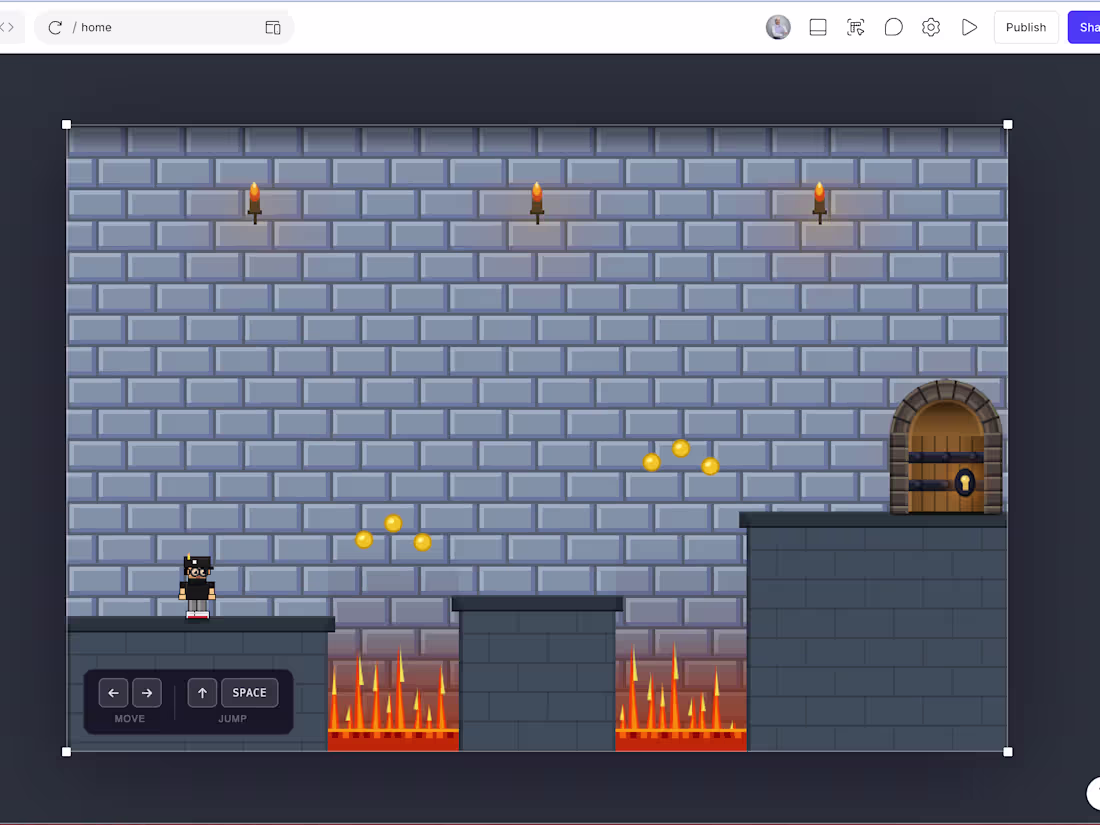Open the comments chat bubble icon
The height and width of the screenshot is (825, 1100).
point(893,27)
